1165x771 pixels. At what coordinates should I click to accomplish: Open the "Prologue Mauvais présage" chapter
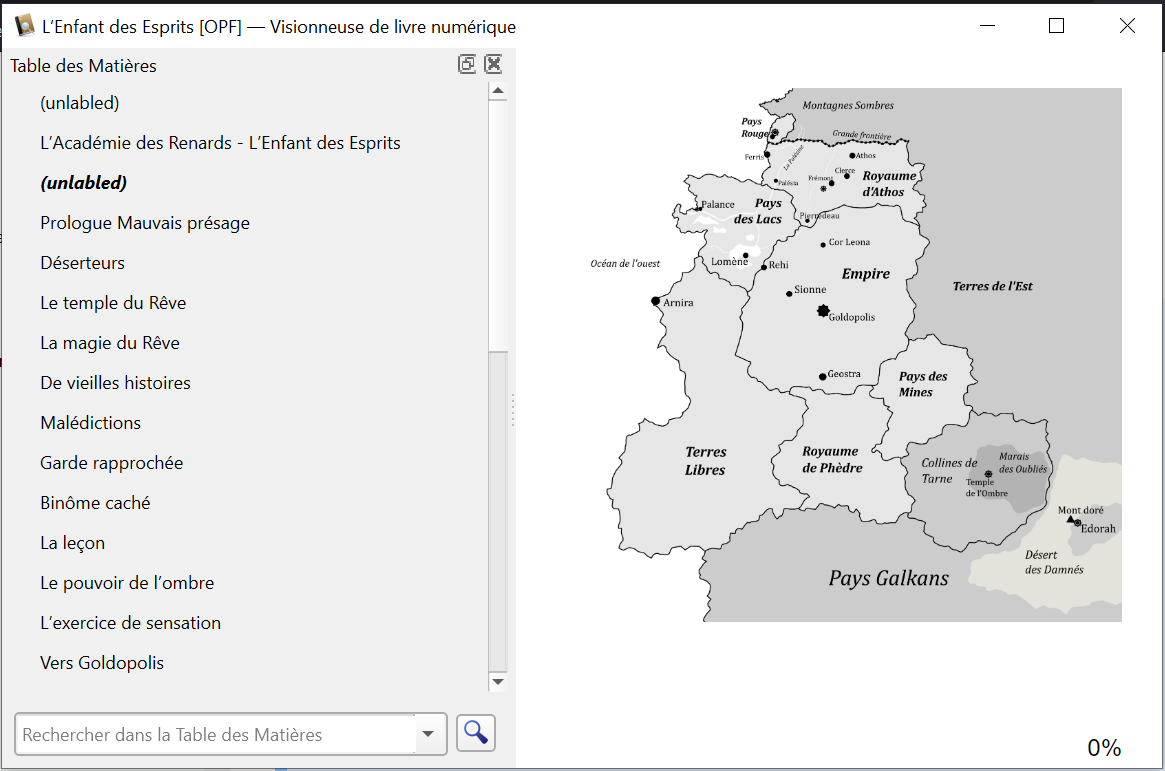click(145, 222)
